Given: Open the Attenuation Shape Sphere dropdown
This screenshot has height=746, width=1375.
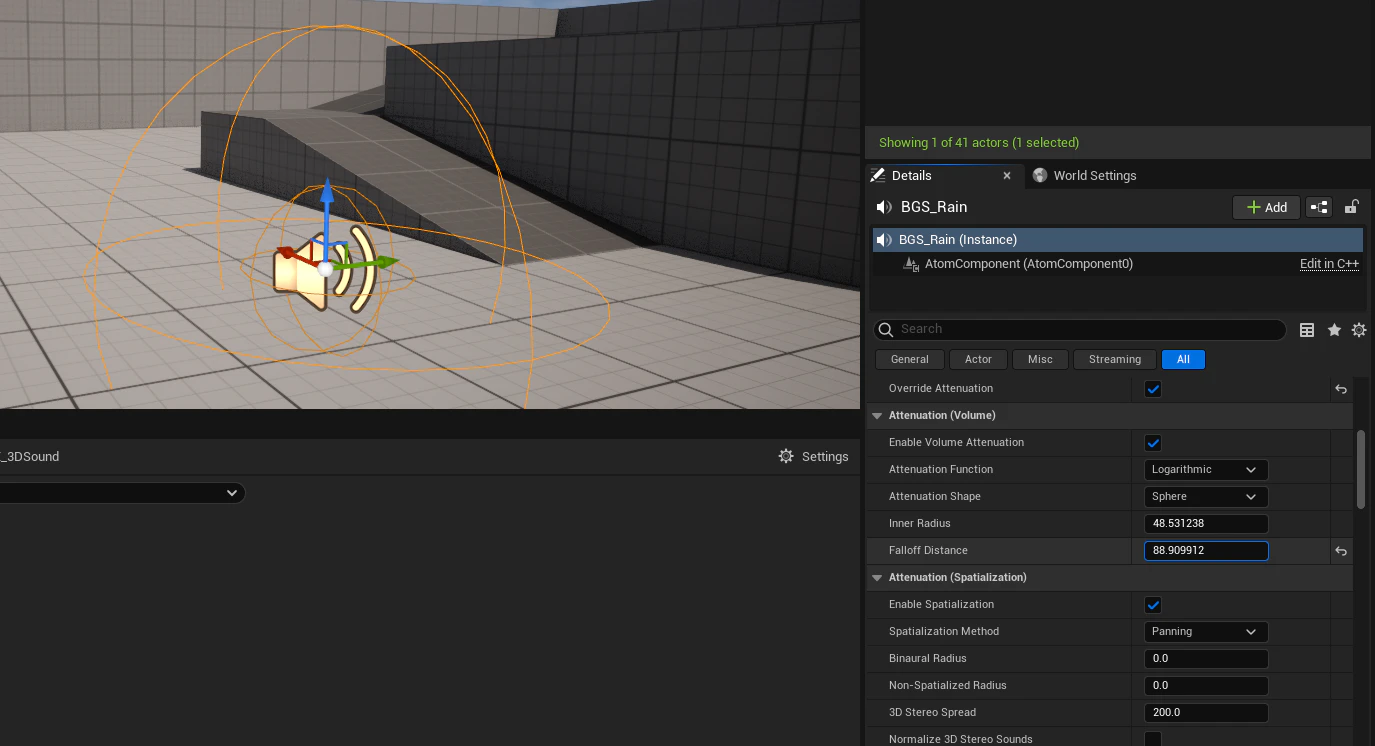Looking at the screenshot, I should (1206, 497).
